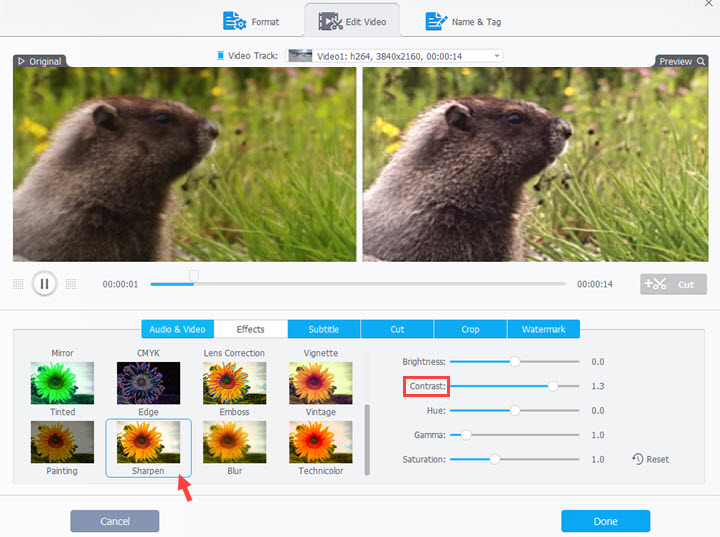Switch to the Edit Video tab

[352, 22]
